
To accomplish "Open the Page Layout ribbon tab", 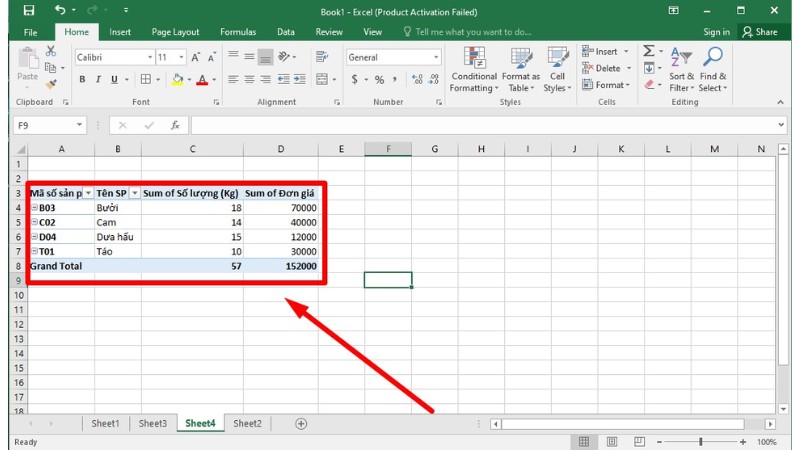I will click(174, 32).
